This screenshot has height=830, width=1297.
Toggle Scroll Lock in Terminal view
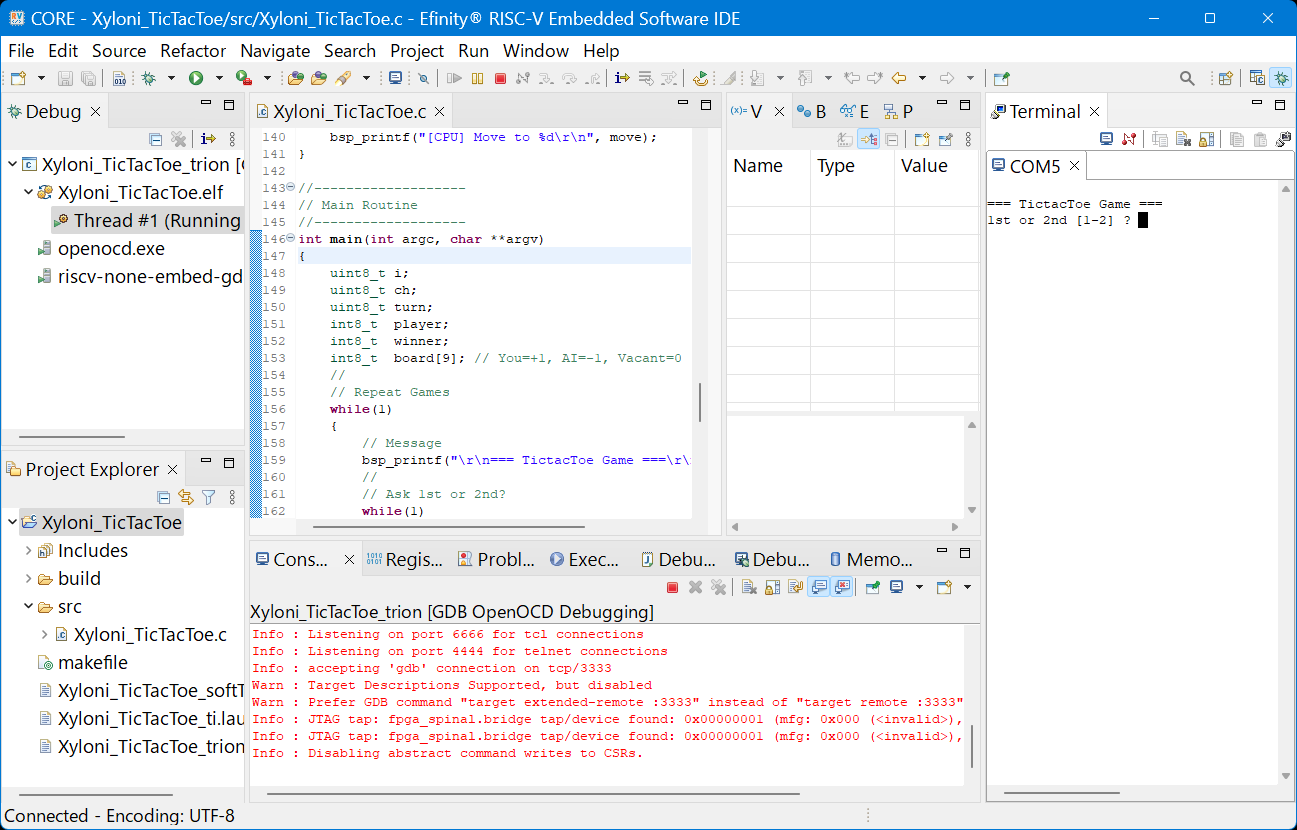tap(1206, 139)
